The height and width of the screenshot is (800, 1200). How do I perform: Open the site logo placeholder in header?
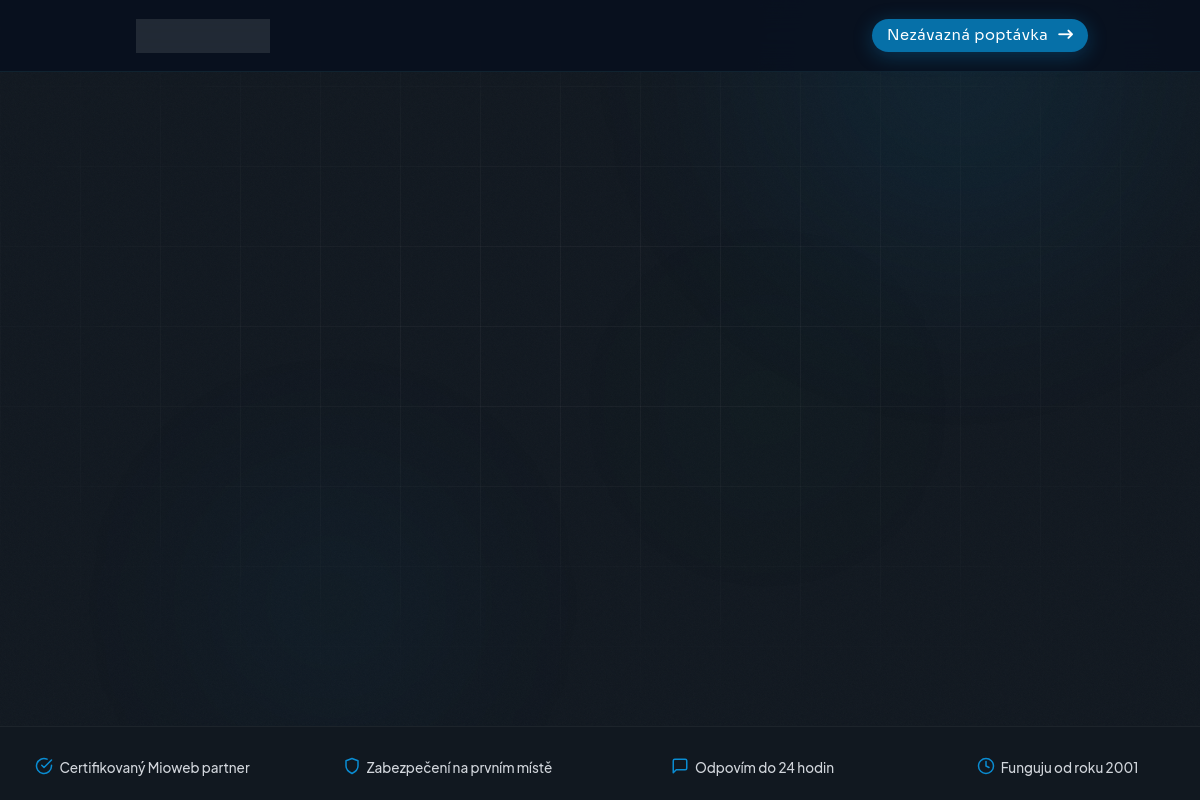(x=203, y=36)
